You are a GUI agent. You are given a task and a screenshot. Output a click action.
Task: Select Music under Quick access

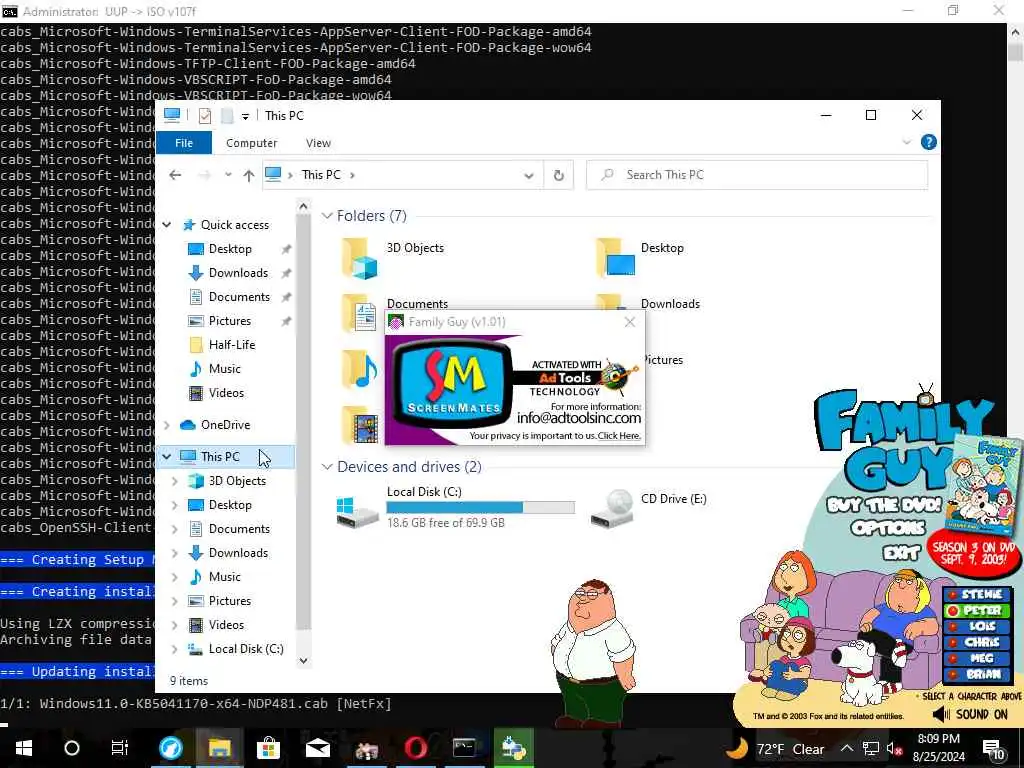coord(225,369)
